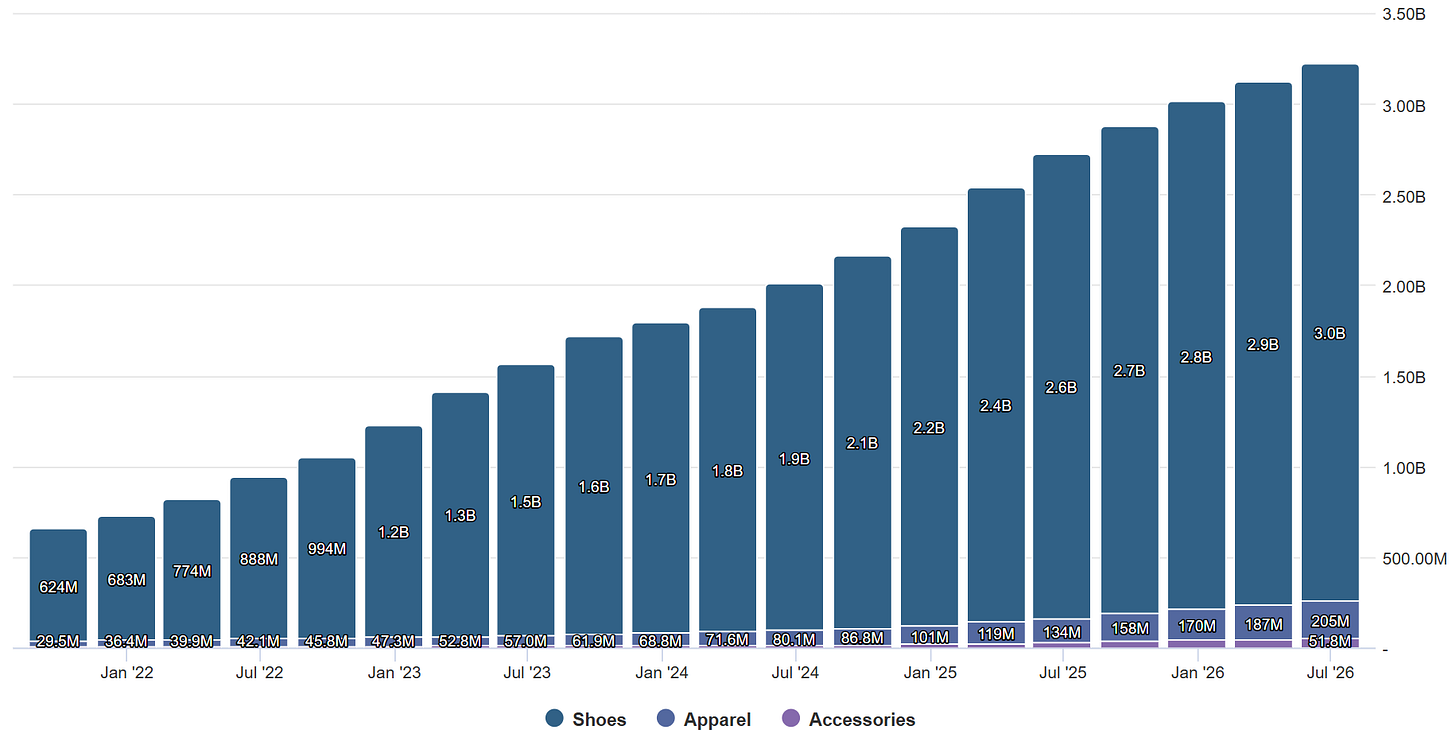Toggle the Apparel series via its legend label

point(717,719)
